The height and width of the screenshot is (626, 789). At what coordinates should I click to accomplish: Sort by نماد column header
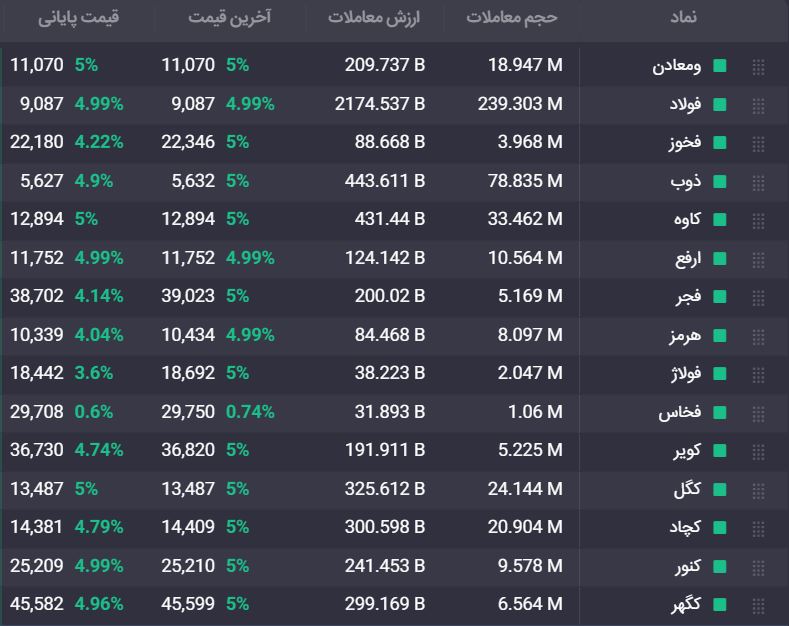[x=683, y=17]
